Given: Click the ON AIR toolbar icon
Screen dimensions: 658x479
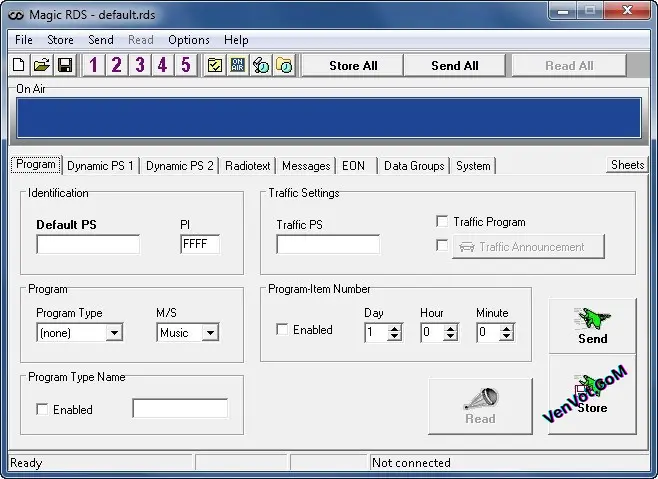Looking at the screenshot, I should (238, 65).
